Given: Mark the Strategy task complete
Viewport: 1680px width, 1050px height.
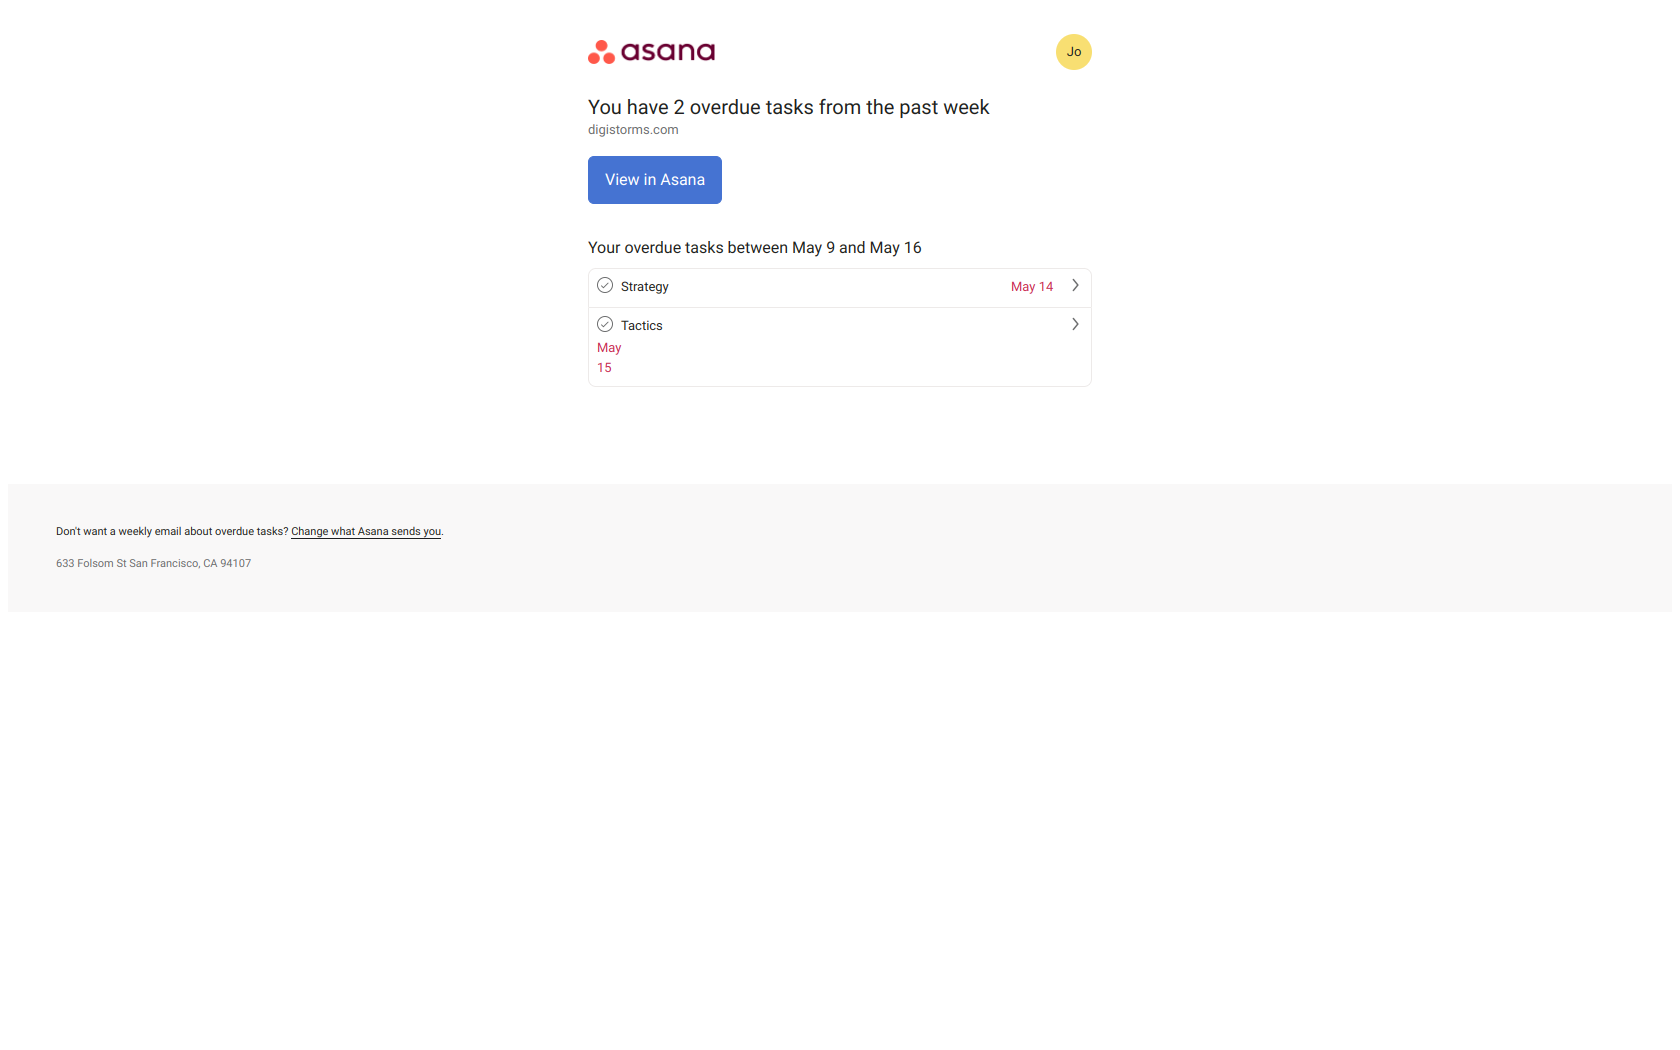Looking at the screenshot, I should pyautogui.click(x=605, y=286).
